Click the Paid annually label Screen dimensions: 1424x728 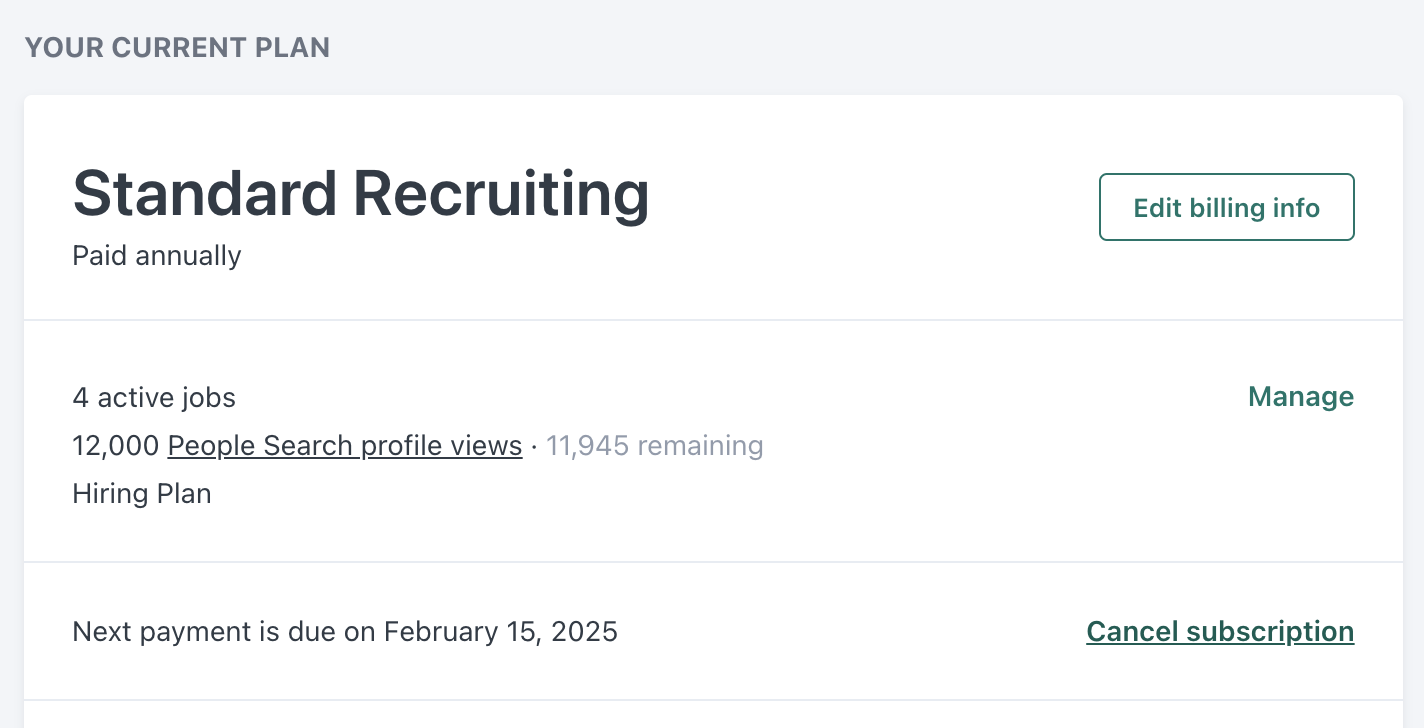click(157, 256)
